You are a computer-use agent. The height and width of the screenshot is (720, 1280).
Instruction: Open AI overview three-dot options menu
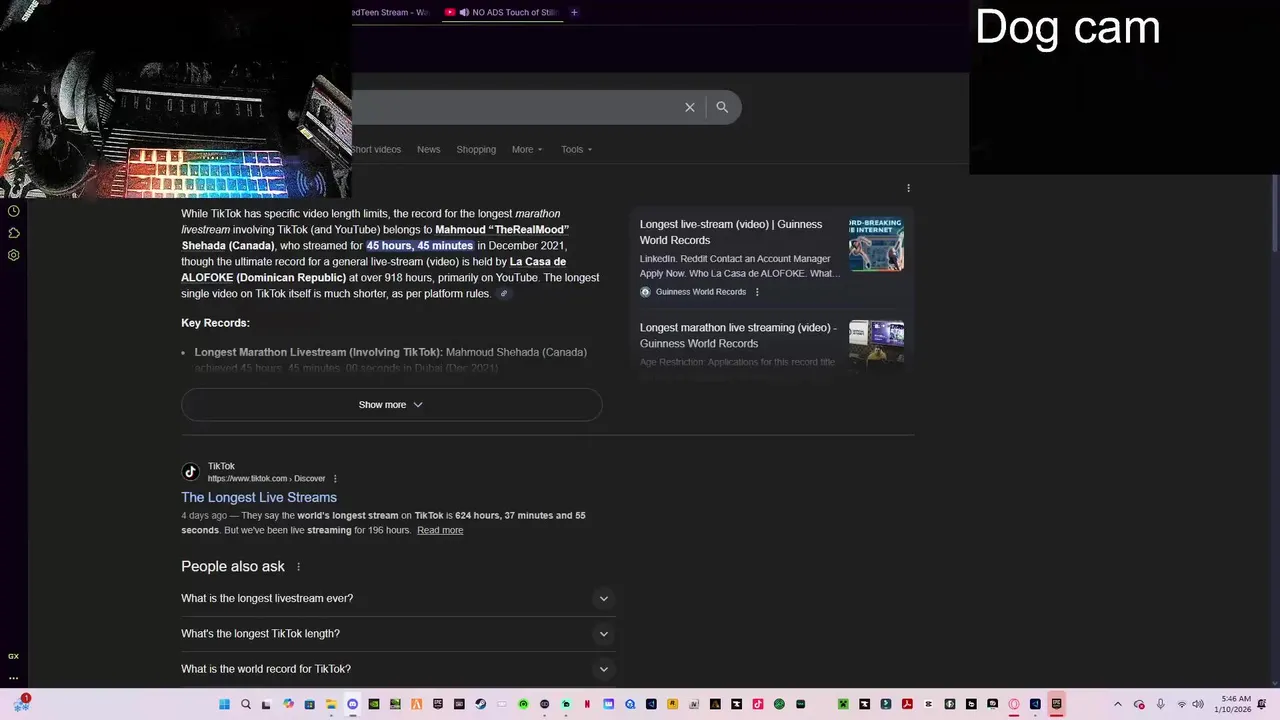pos(908,188)
